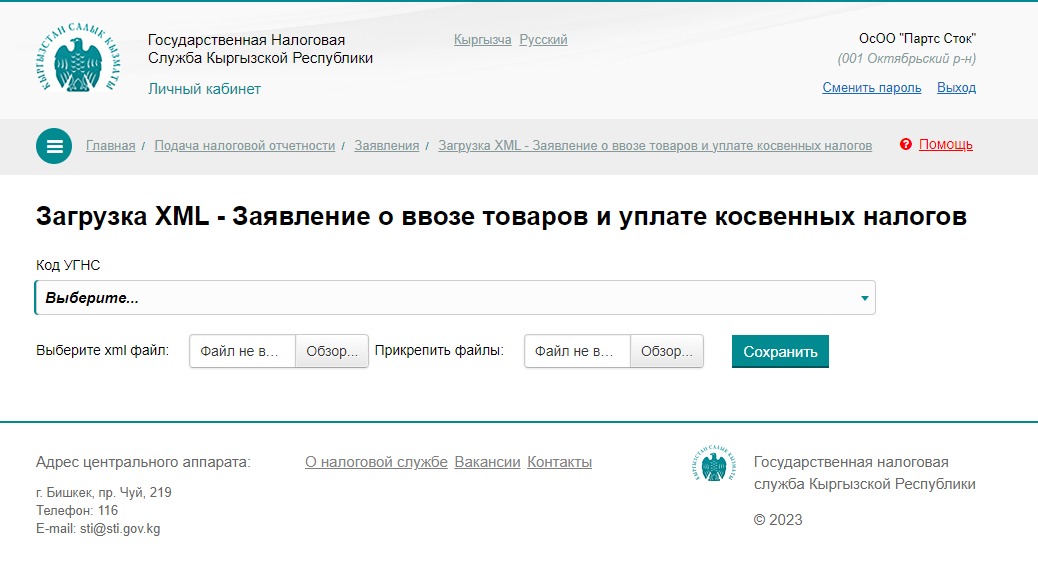Viewport: 1038px width, 573px height.
Task: Log out via Выход link
Action: pos(956,88)
